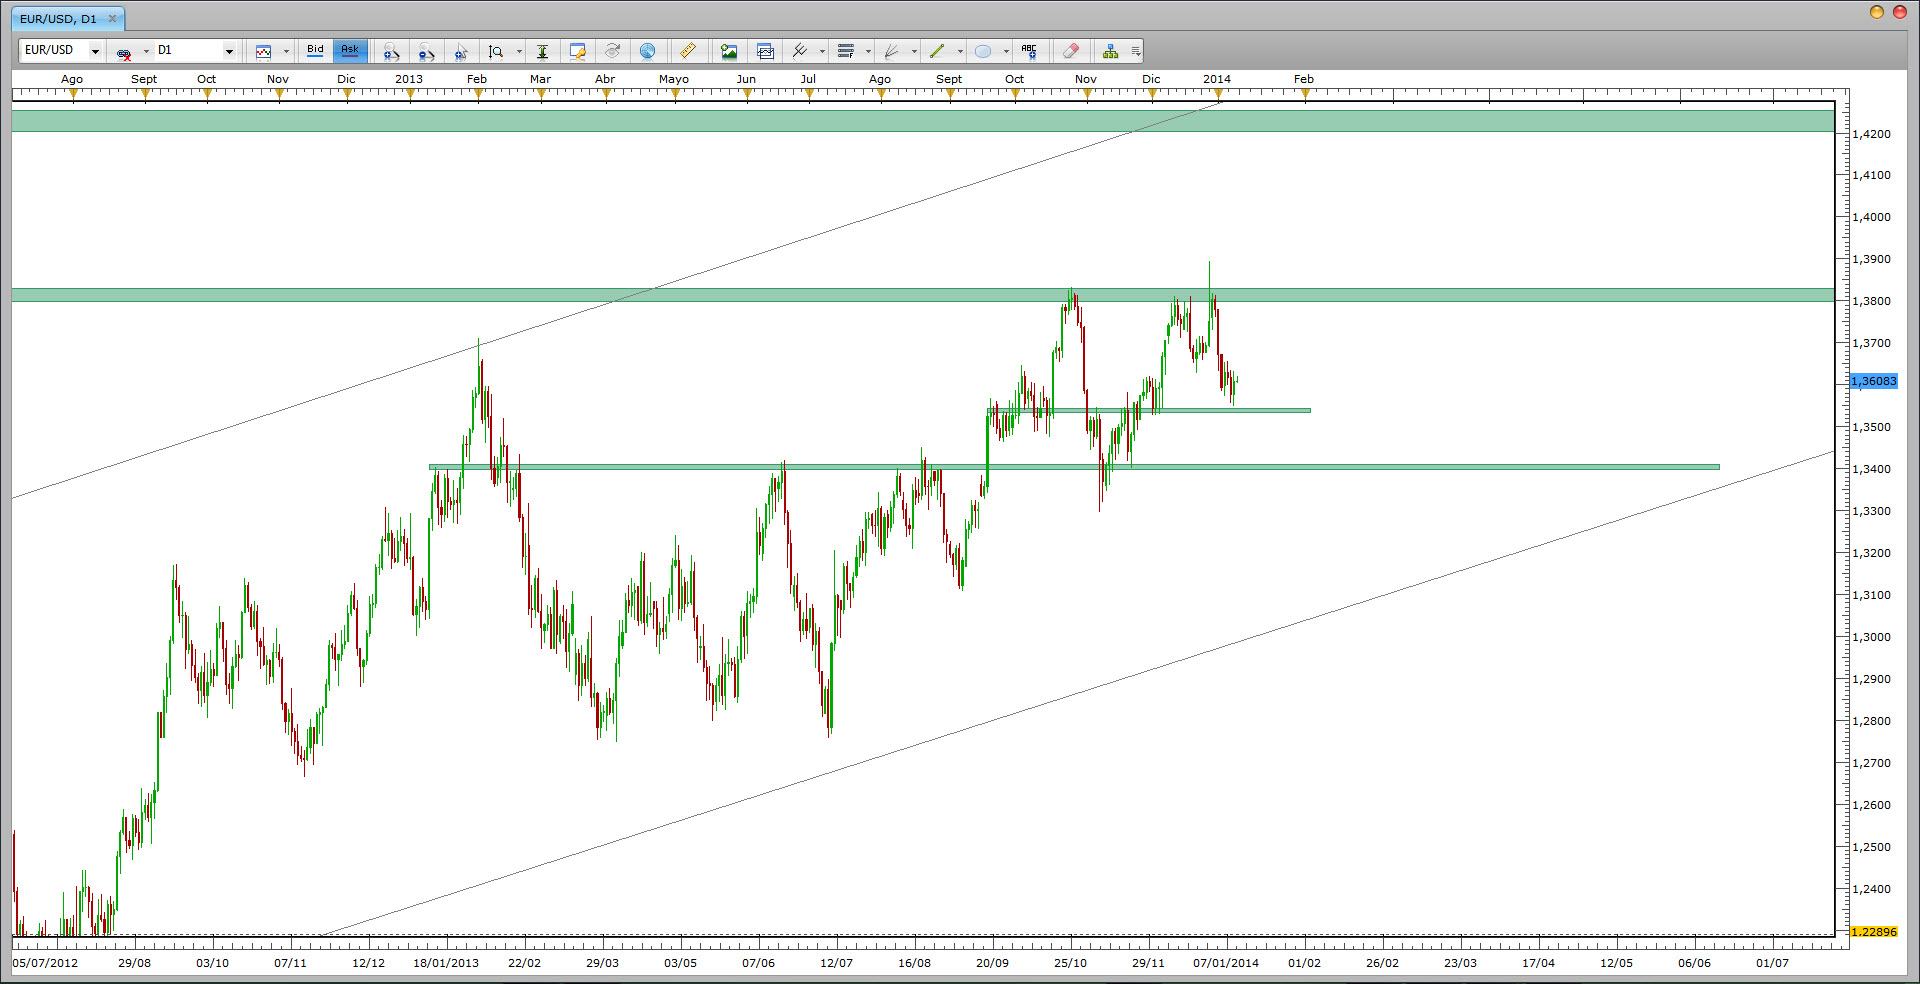
Task: Click the blue current price label 1,36083
Action: tap(1873, 381)
